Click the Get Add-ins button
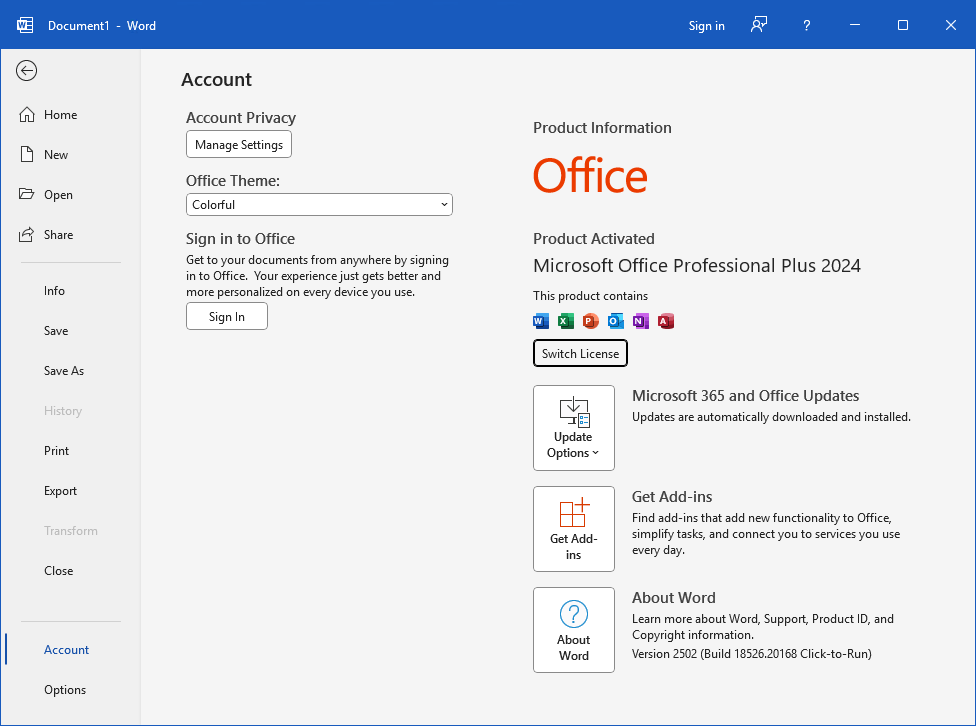This screenshot has height=726, width=976. click(574, 529)
